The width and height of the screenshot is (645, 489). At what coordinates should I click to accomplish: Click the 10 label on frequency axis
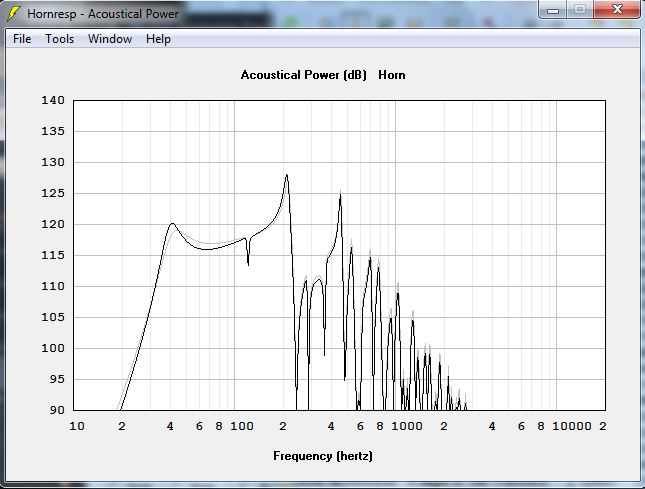77,426
